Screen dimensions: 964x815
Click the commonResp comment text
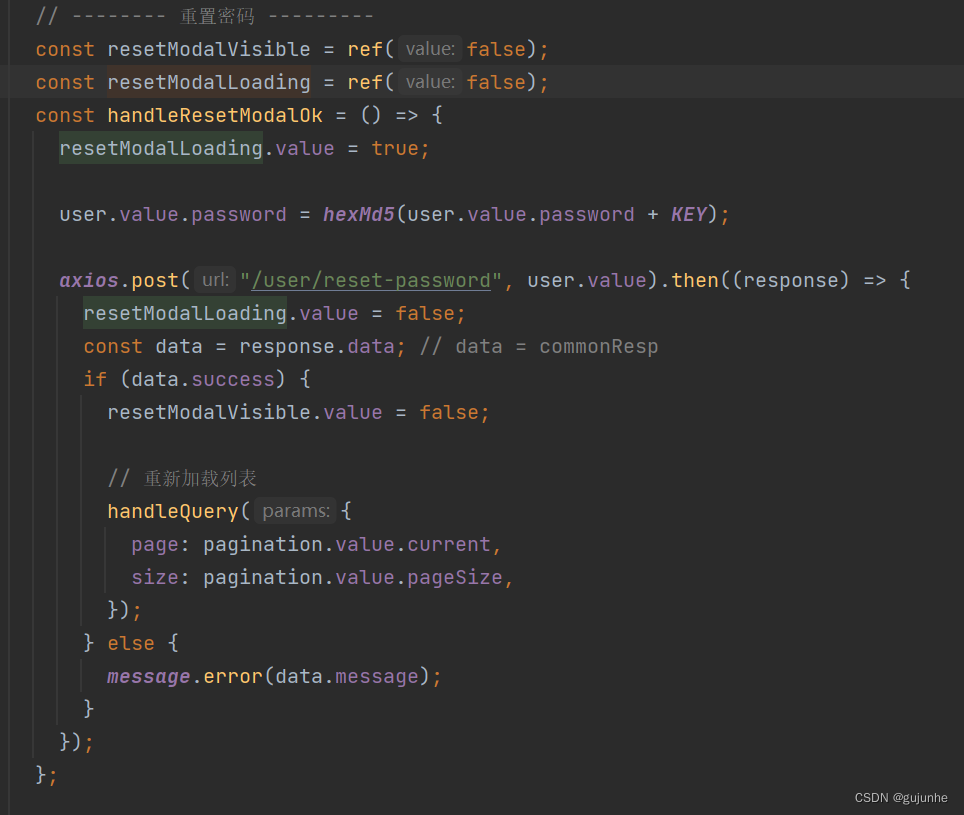click(599, 346)
